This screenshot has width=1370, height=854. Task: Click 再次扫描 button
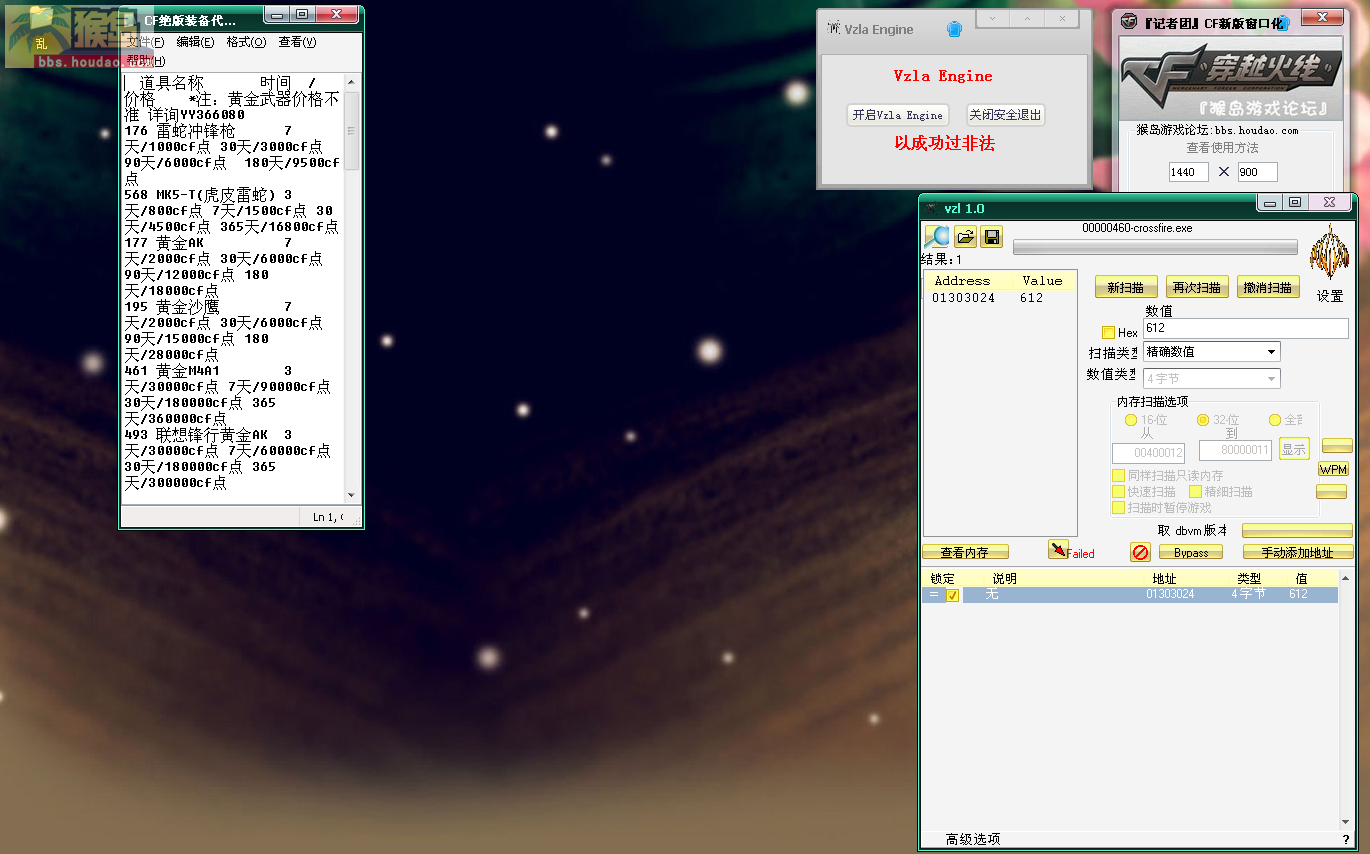(x=1197, y=287)
